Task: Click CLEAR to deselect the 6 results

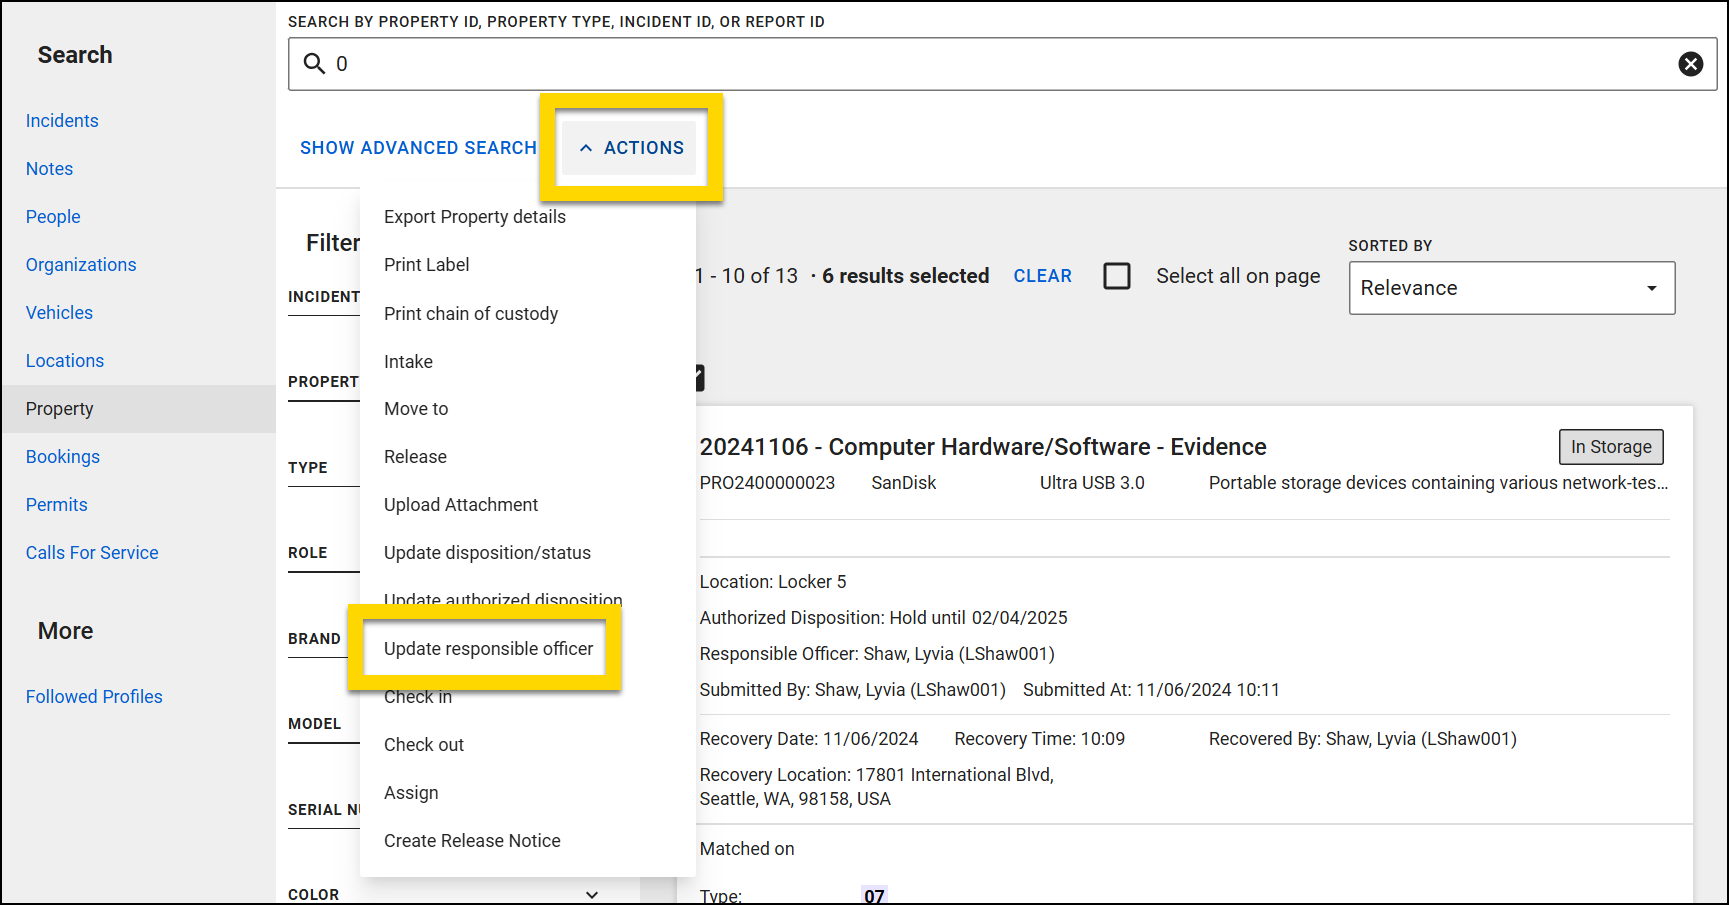Action: click(x=1042, y=276)
